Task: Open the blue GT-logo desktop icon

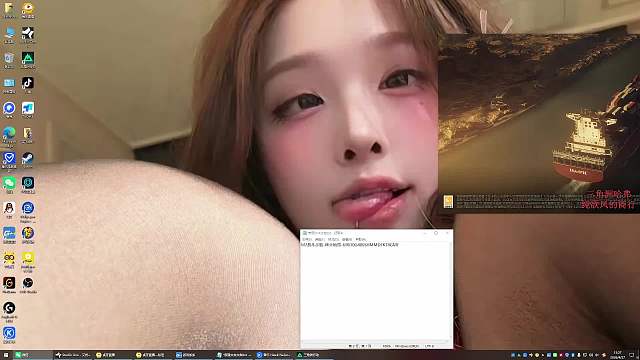Action: tap(9, 235)
